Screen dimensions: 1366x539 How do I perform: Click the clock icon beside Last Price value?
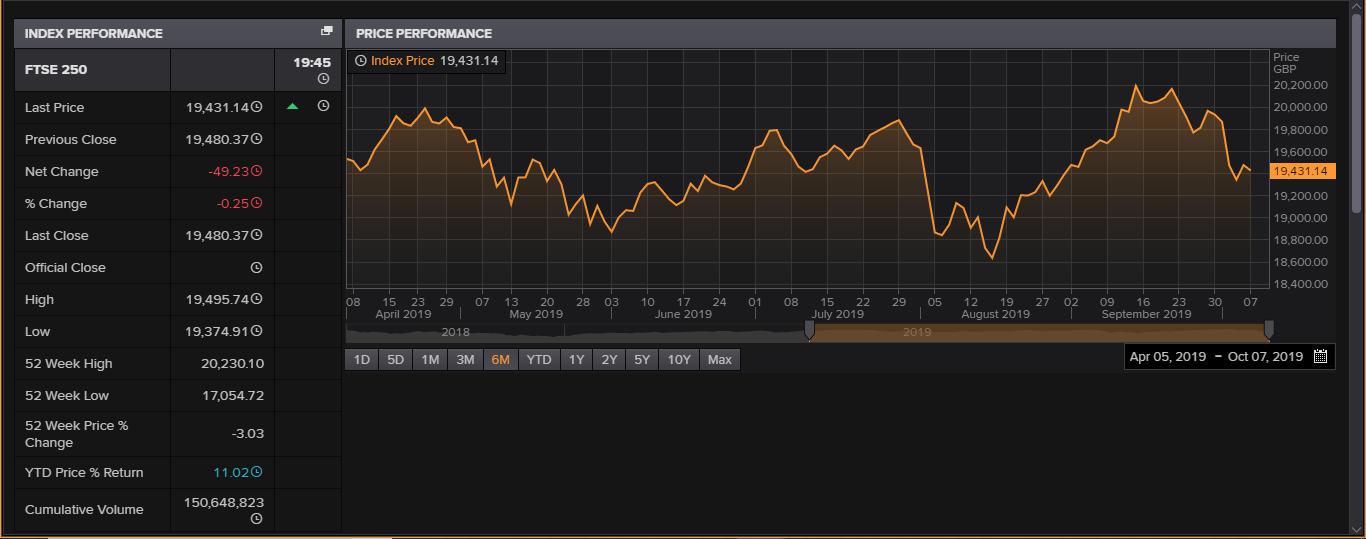pos(257,107)
